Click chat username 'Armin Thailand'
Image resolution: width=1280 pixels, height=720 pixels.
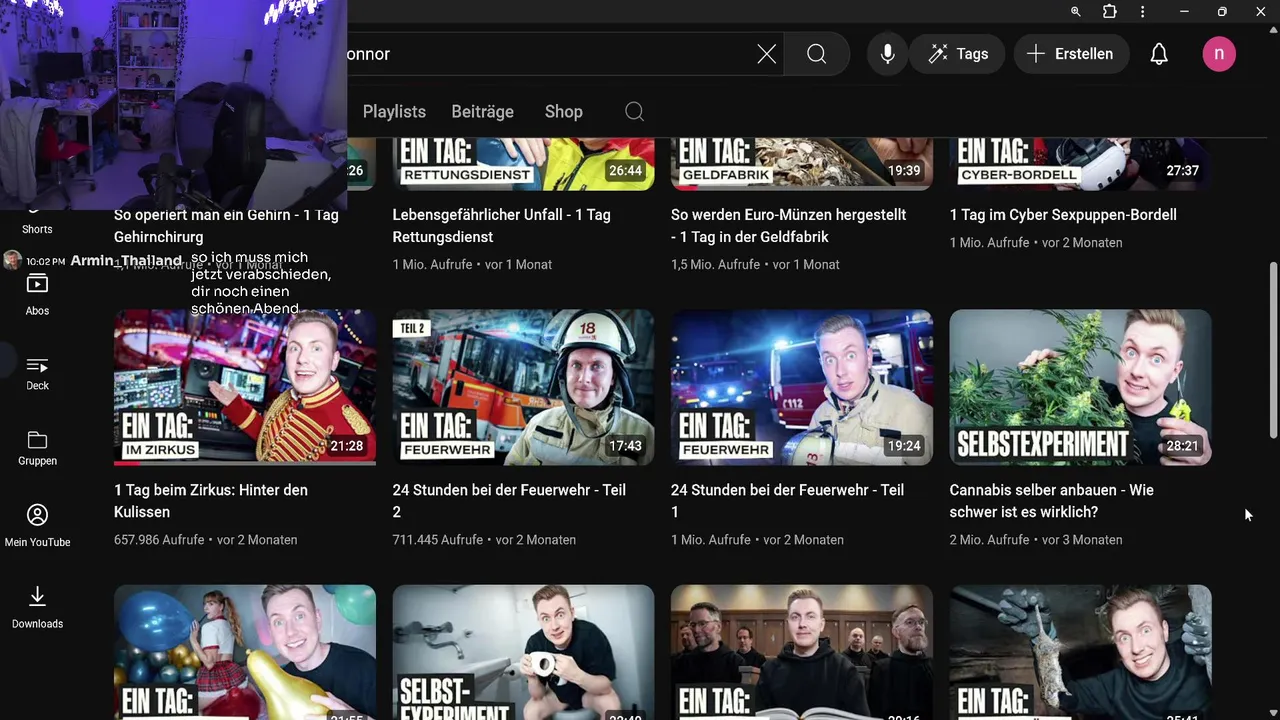click(x=126, y=261)
